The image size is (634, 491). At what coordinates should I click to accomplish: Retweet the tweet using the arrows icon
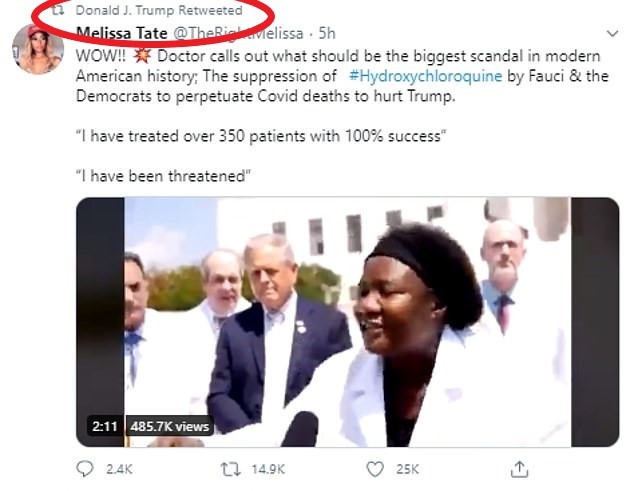(x=230, y=468)
